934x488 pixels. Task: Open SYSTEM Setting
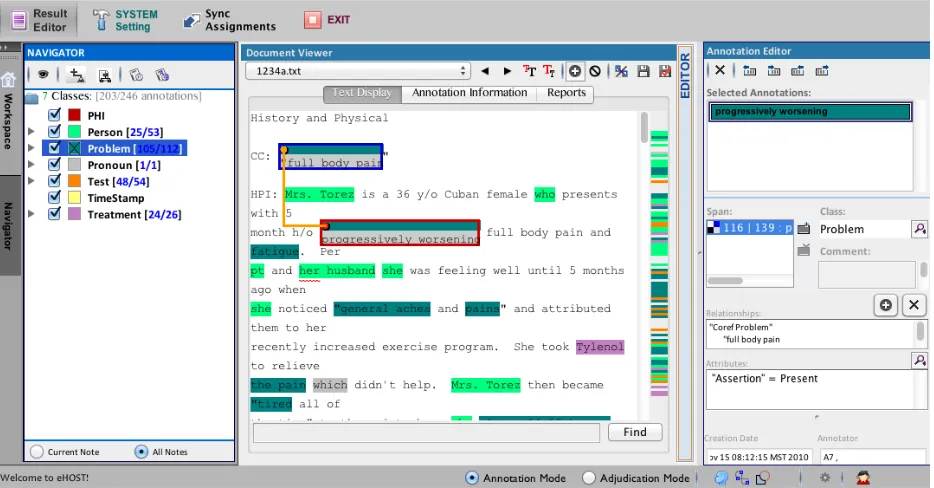[126, 20]
